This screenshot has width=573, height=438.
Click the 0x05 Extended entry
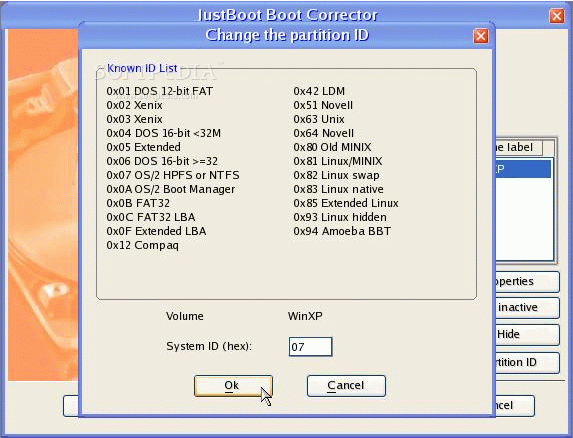(x=144, y=147)
